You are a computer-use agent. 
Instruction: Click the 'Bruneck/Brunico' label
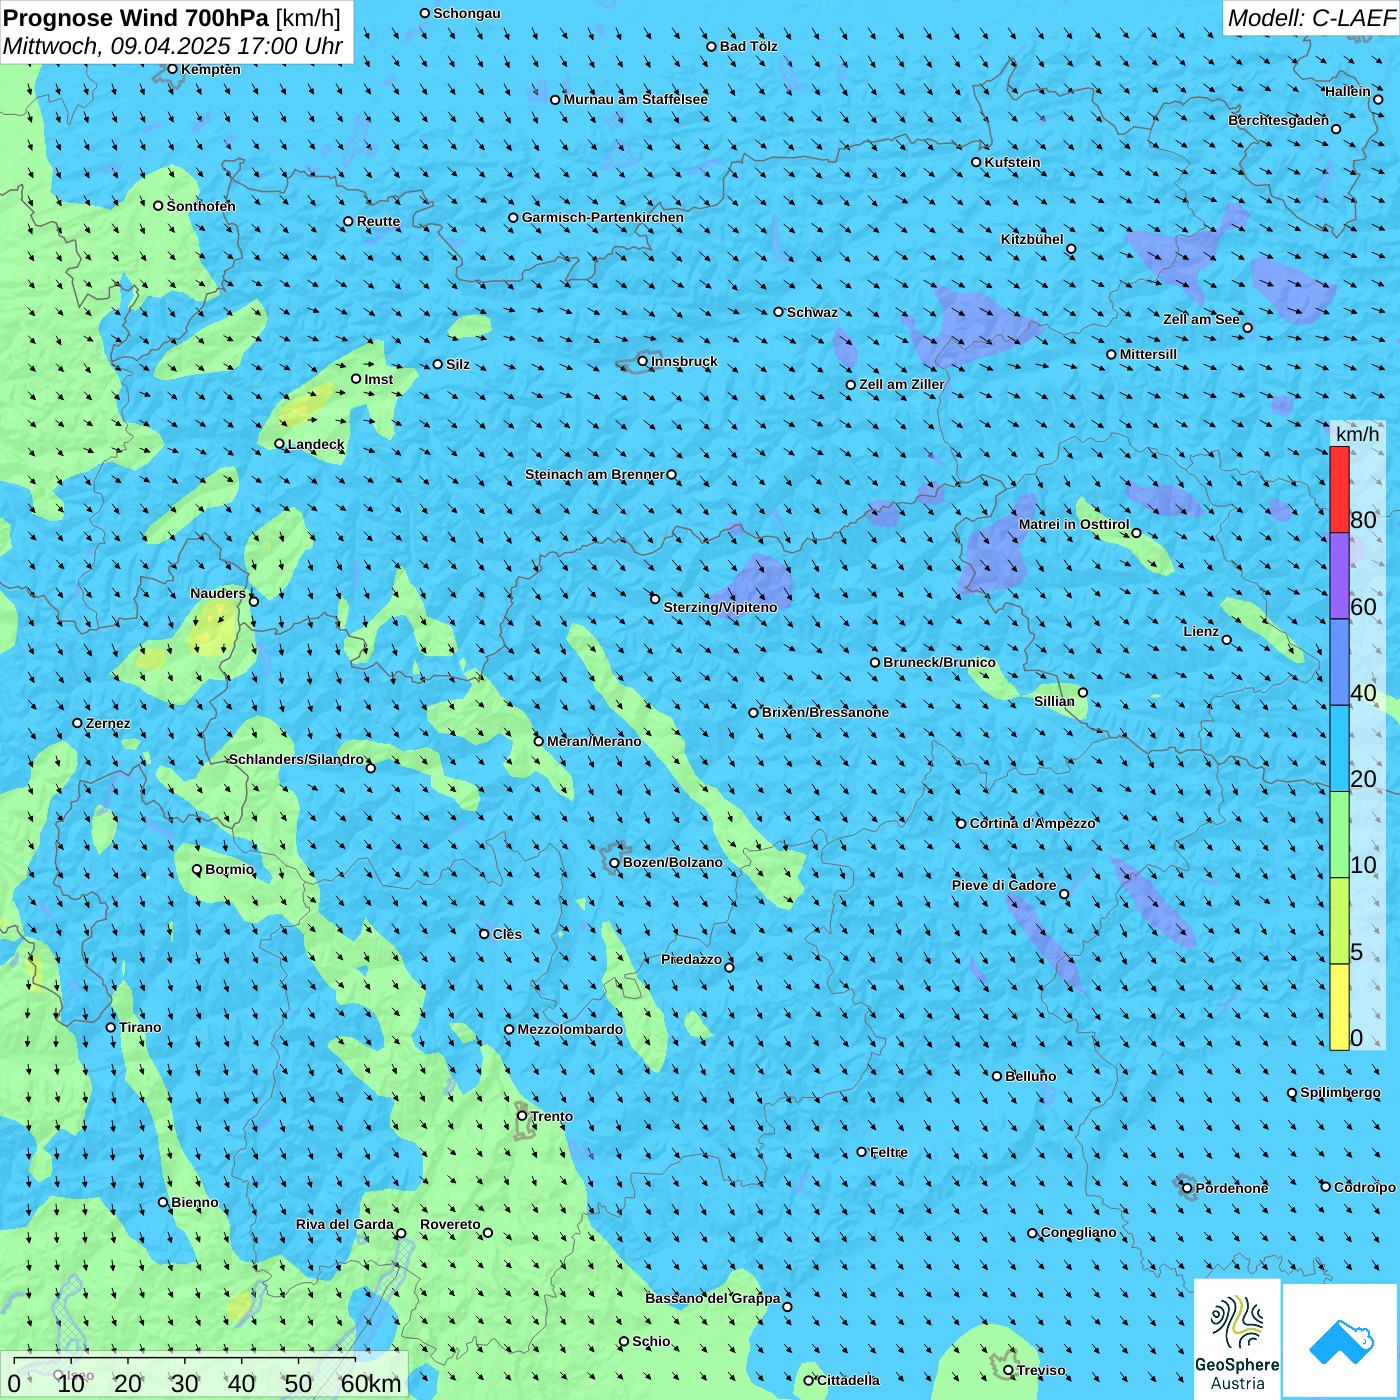939,662
